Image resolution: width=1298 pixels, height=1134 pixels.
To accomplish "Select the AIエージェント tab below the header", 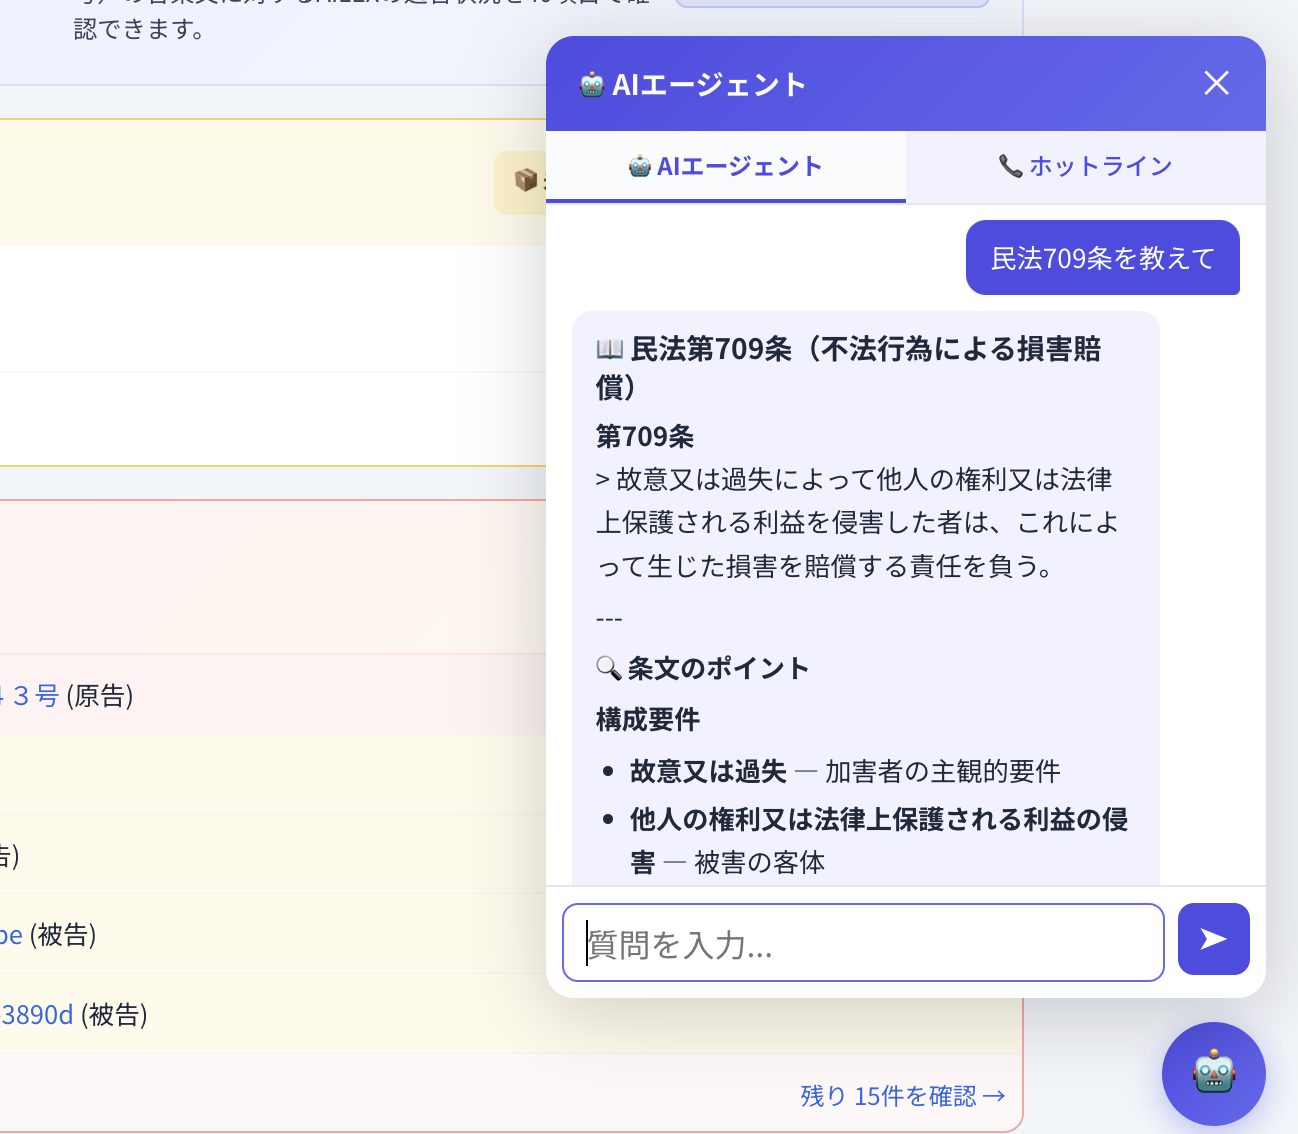I will [726, 167].
